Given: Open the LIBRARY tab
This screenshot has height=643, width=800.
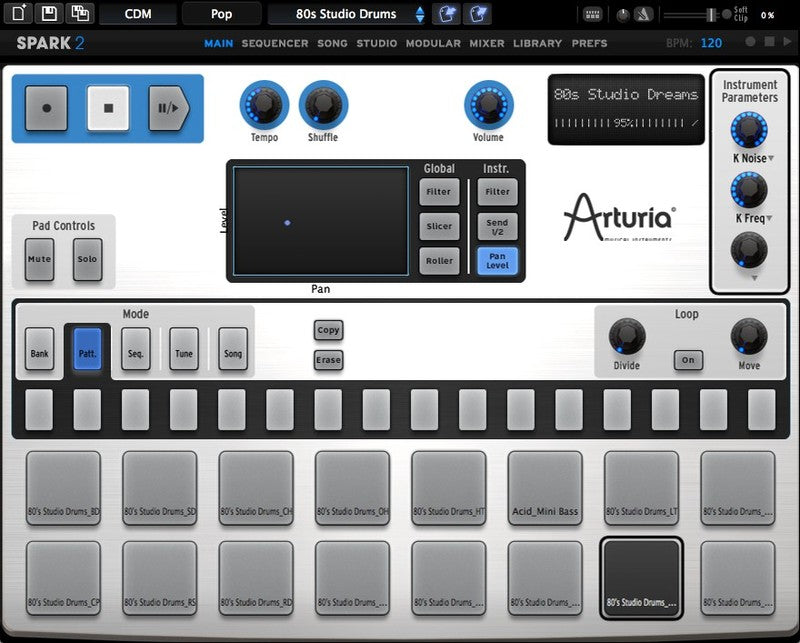Looking at the screenshot, I should click(x=537, y=43).
